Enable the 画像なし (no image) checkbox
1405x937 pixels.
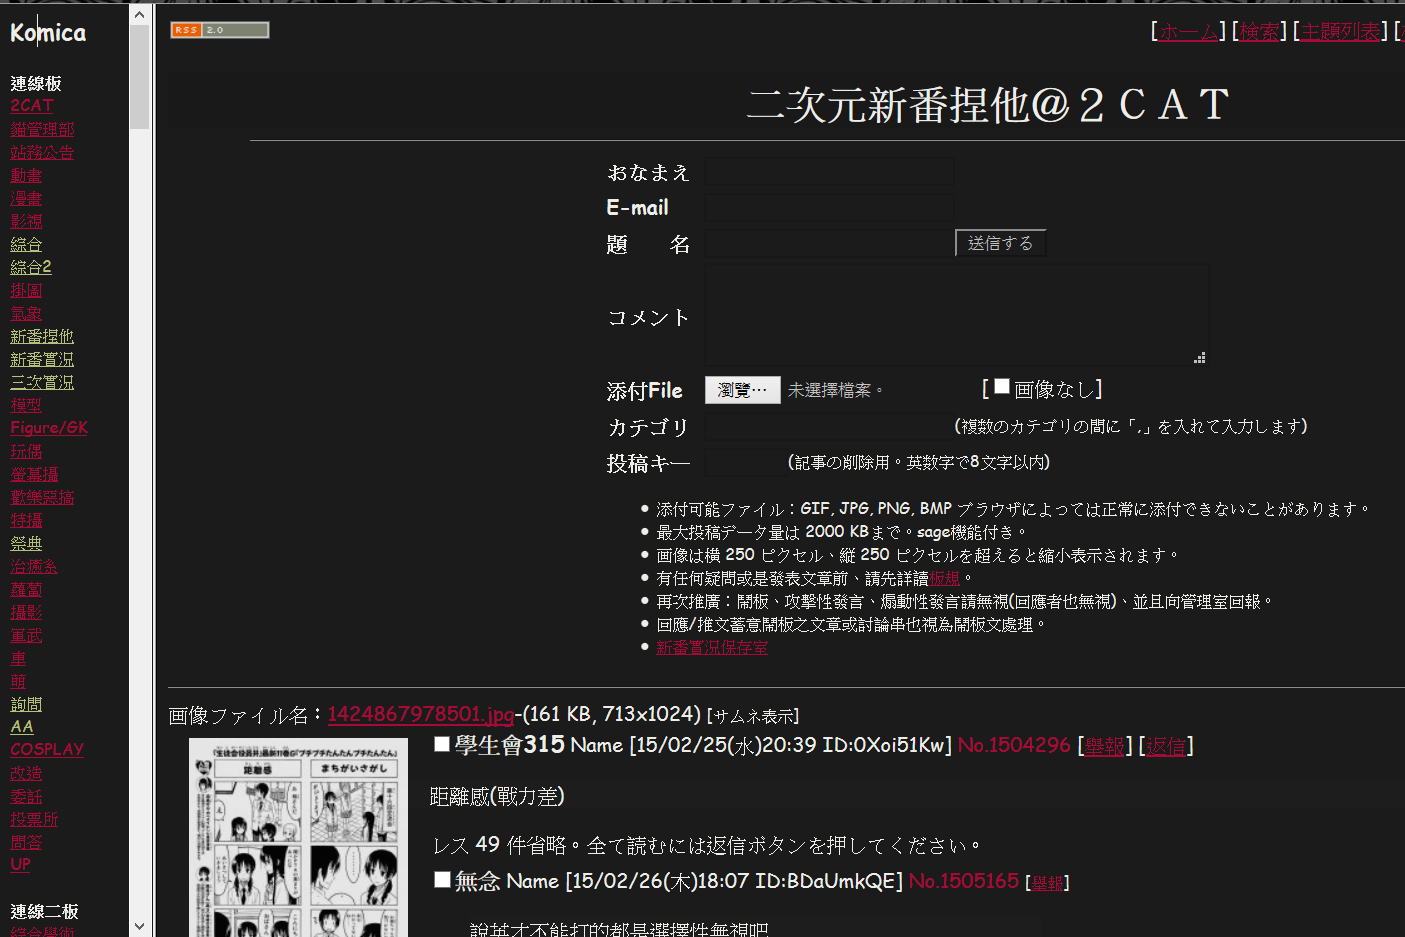click(x=1001, y=386)
